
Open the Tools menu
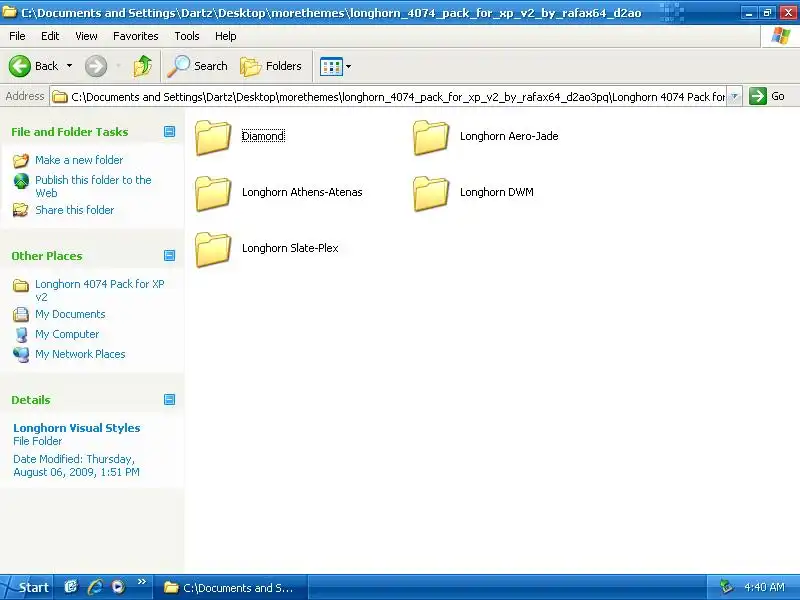(x=187, y=36)
